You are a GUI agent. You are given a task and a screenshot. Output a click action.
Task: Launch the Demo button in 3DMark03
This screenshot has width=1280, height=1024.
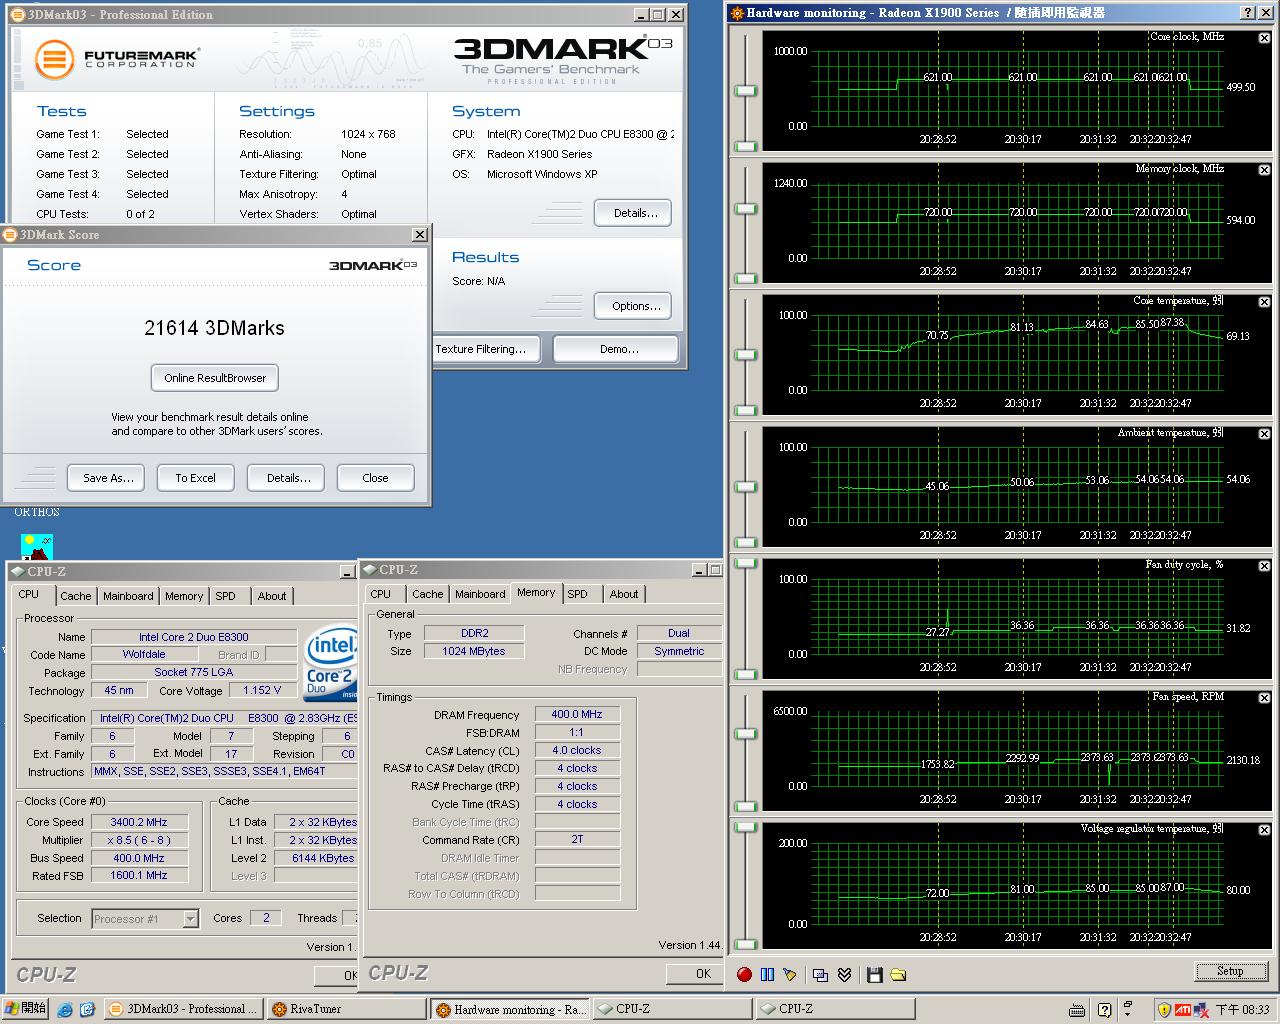tap(618, 349)
